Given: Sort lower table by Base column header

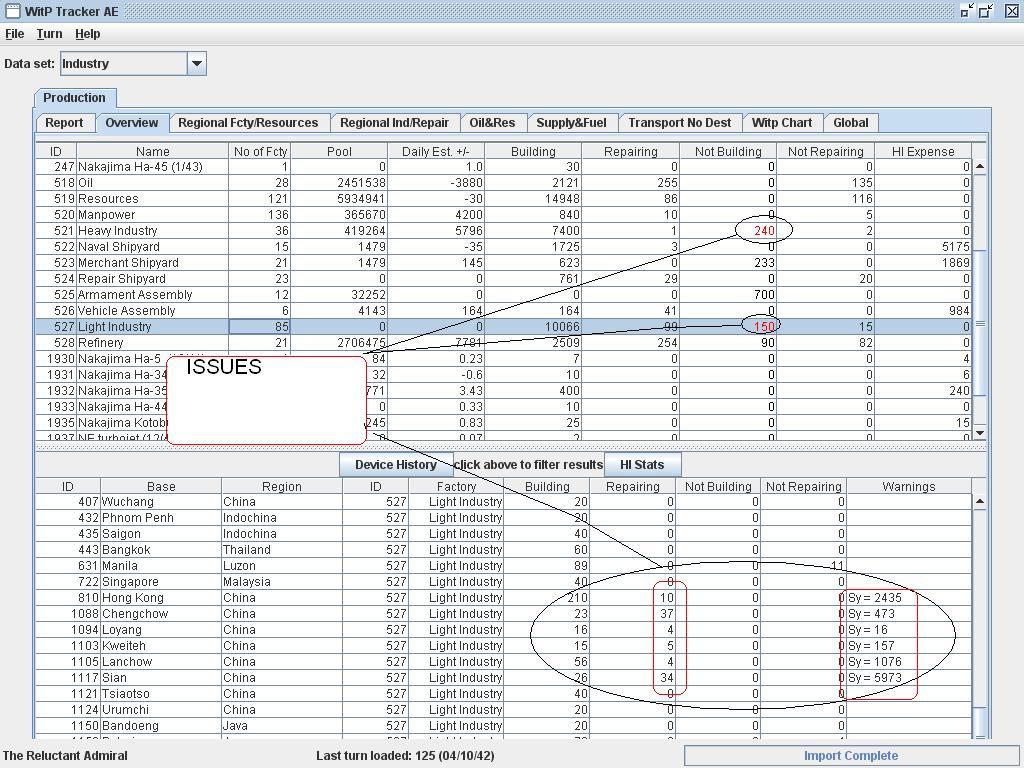Looking at the screenshot, I should [161, 487].
